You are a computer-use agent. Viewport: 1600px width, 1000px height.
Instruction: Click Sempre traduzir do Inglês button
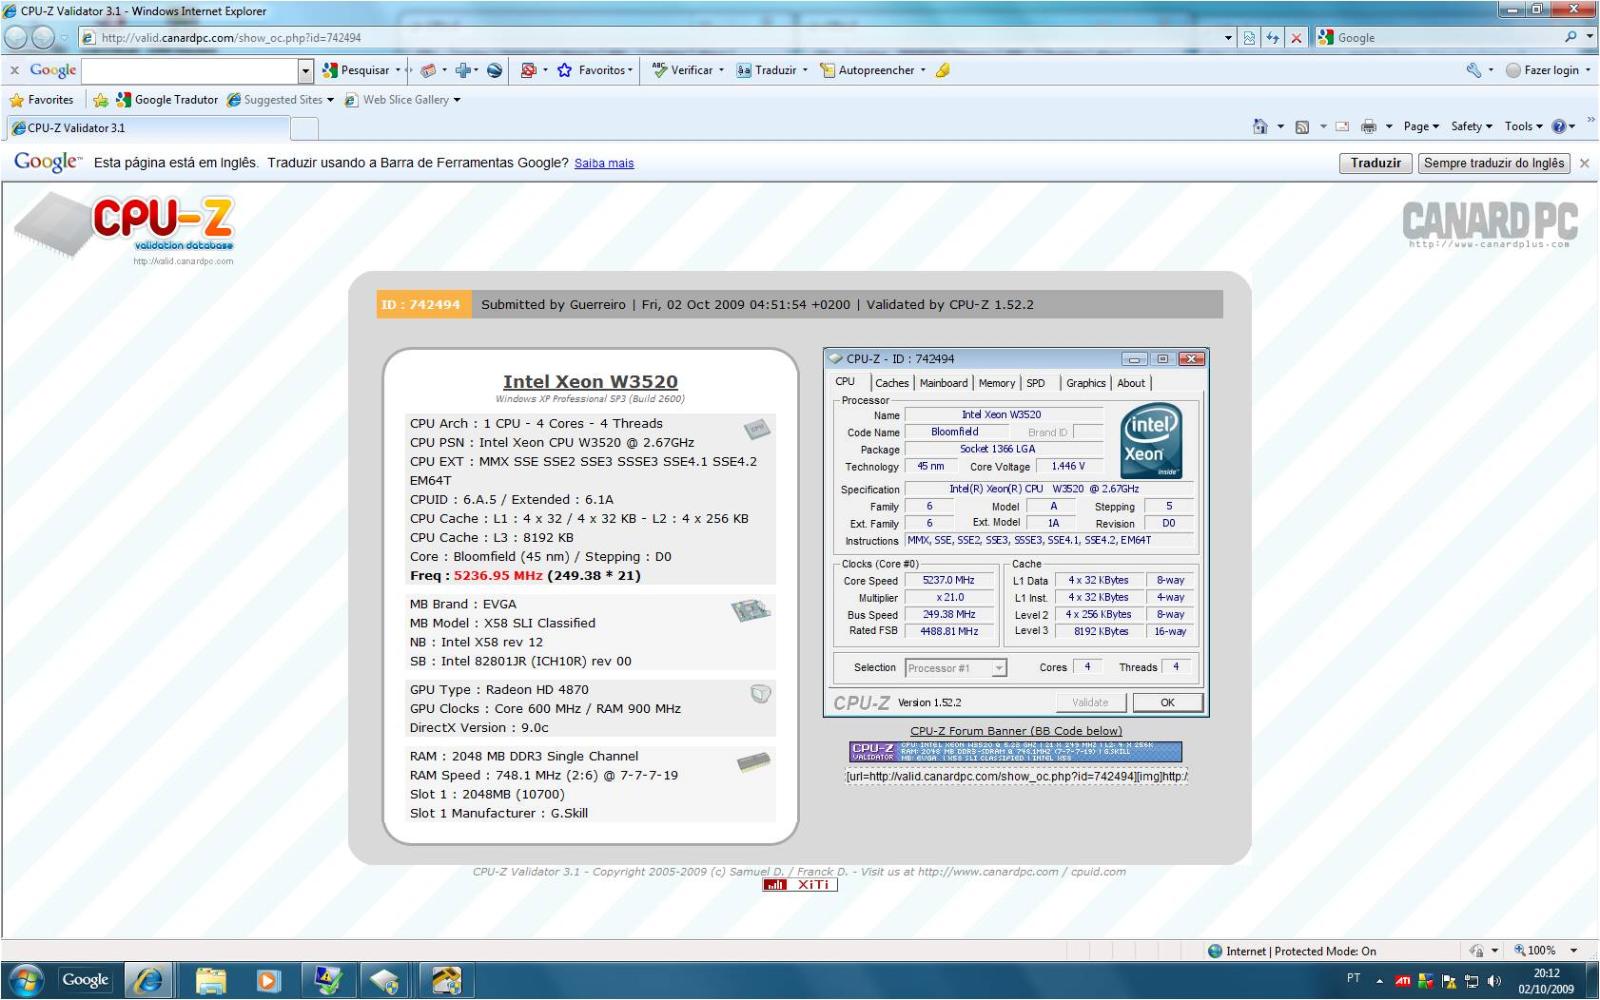pyautogui.click(x=1494, y=163)
